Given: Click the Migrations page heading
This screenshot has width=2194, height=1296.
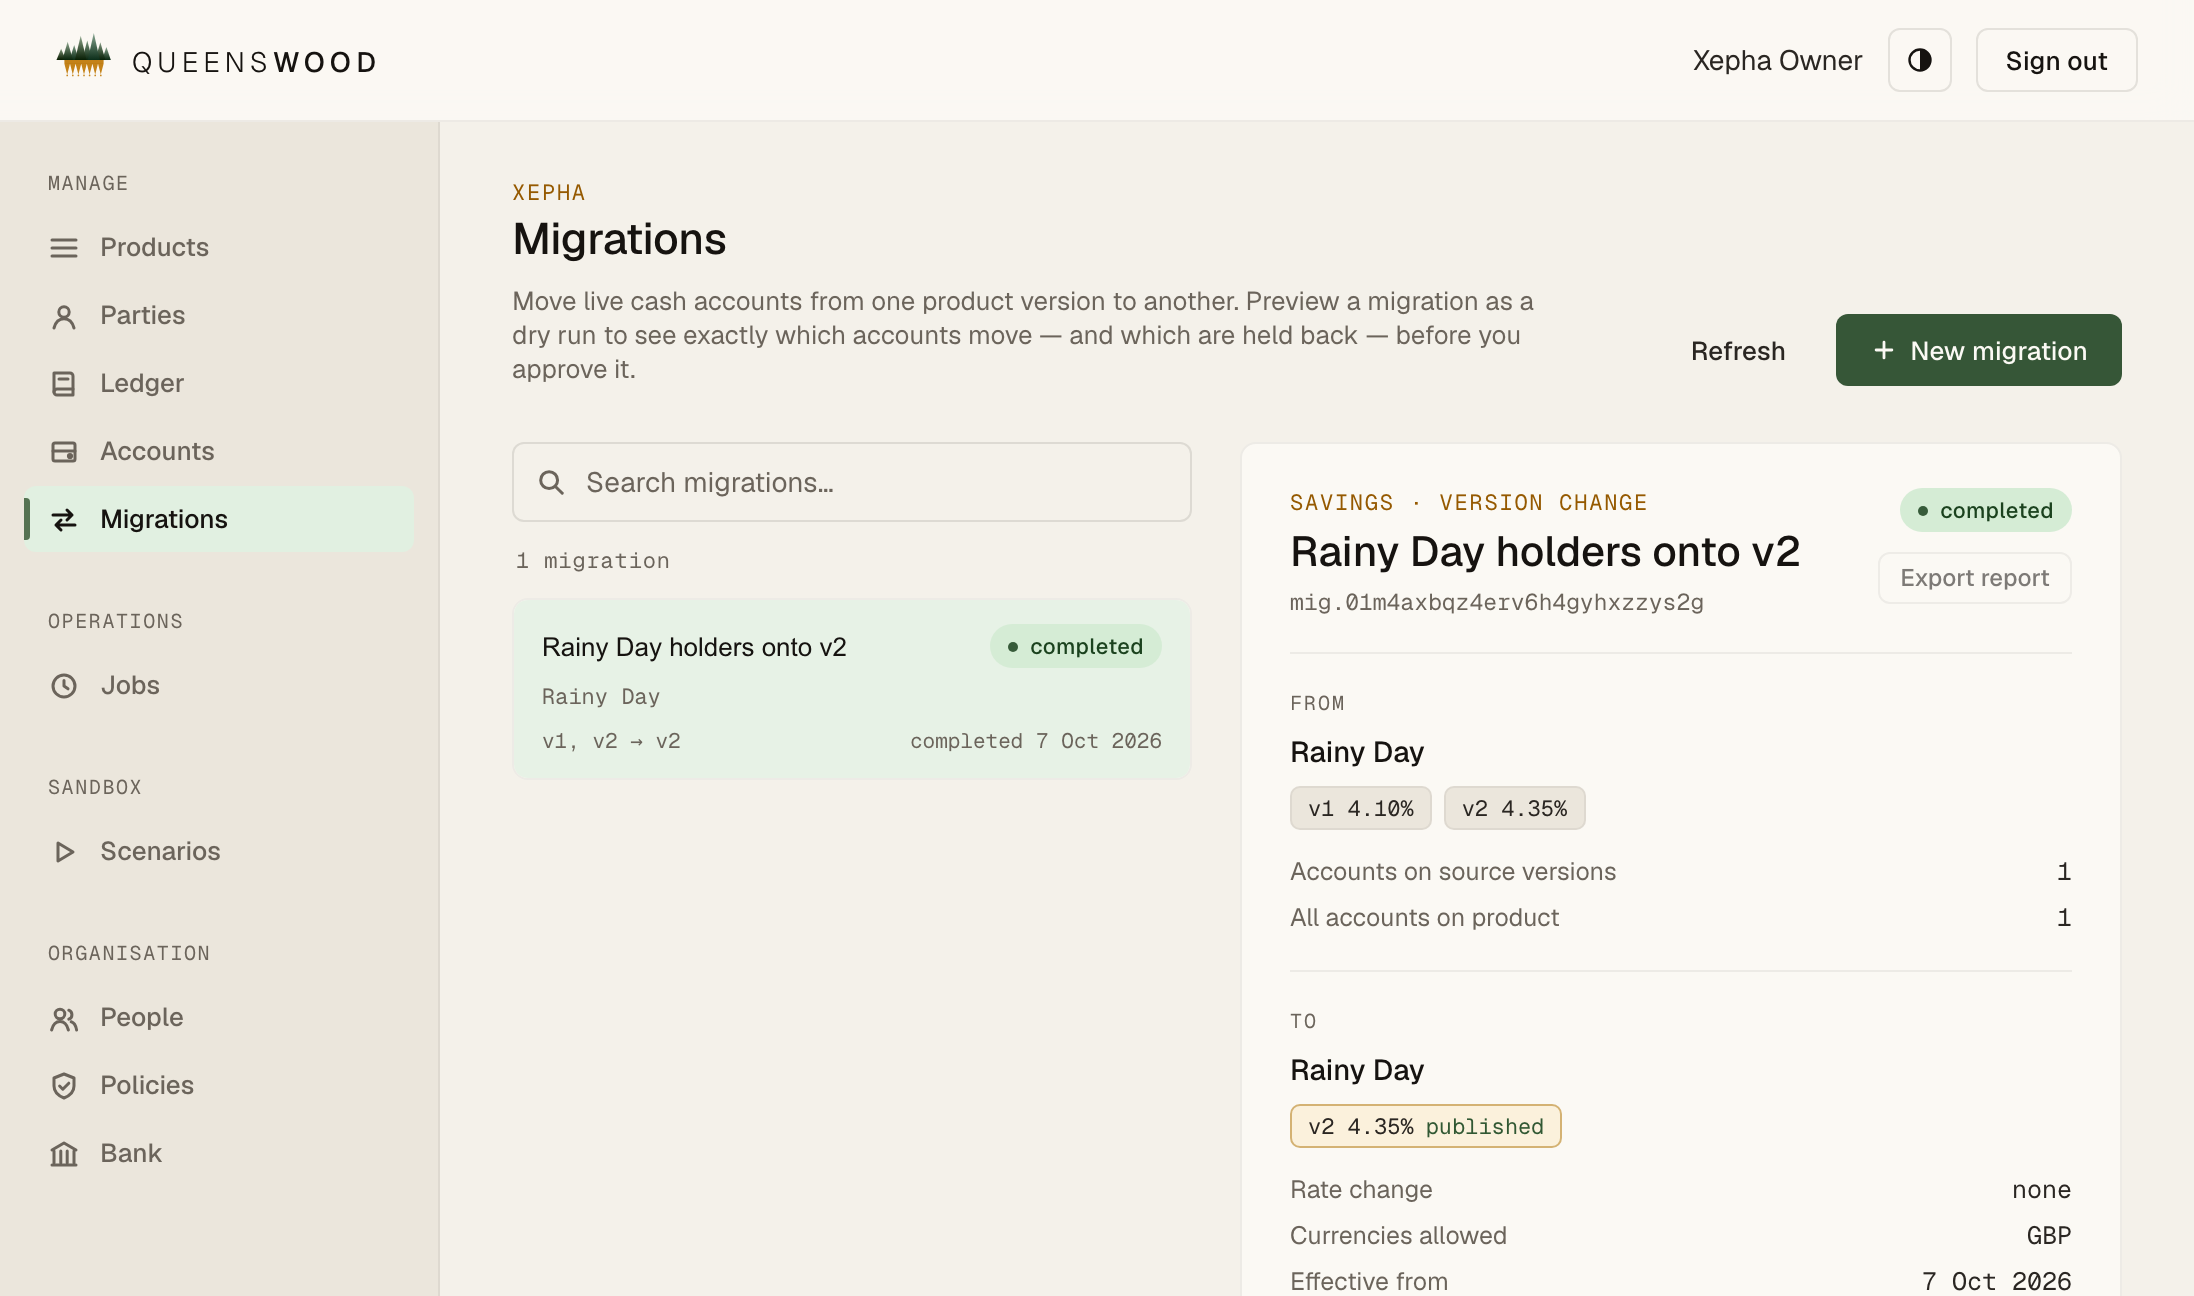Looking at the screenshot, I should 619,239.
